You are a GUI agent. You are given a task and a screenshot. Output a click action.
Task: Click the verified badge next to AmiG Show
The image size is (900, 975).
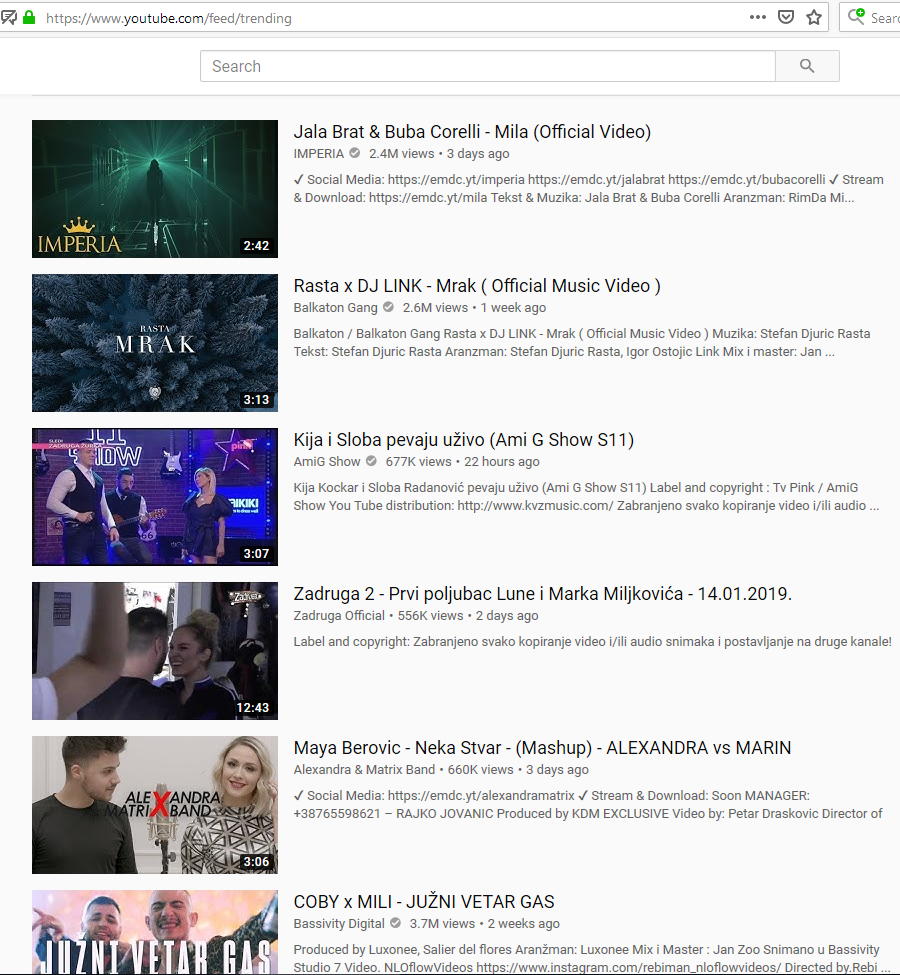pos(371,461)
